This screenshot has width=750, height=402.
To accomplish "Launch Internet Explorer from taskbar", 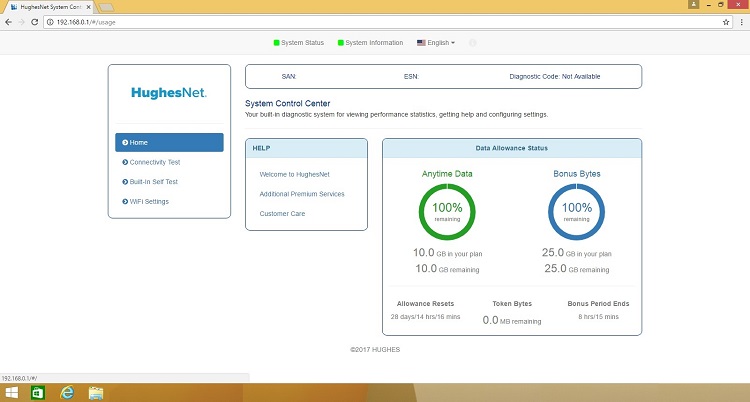I will 67,393.
